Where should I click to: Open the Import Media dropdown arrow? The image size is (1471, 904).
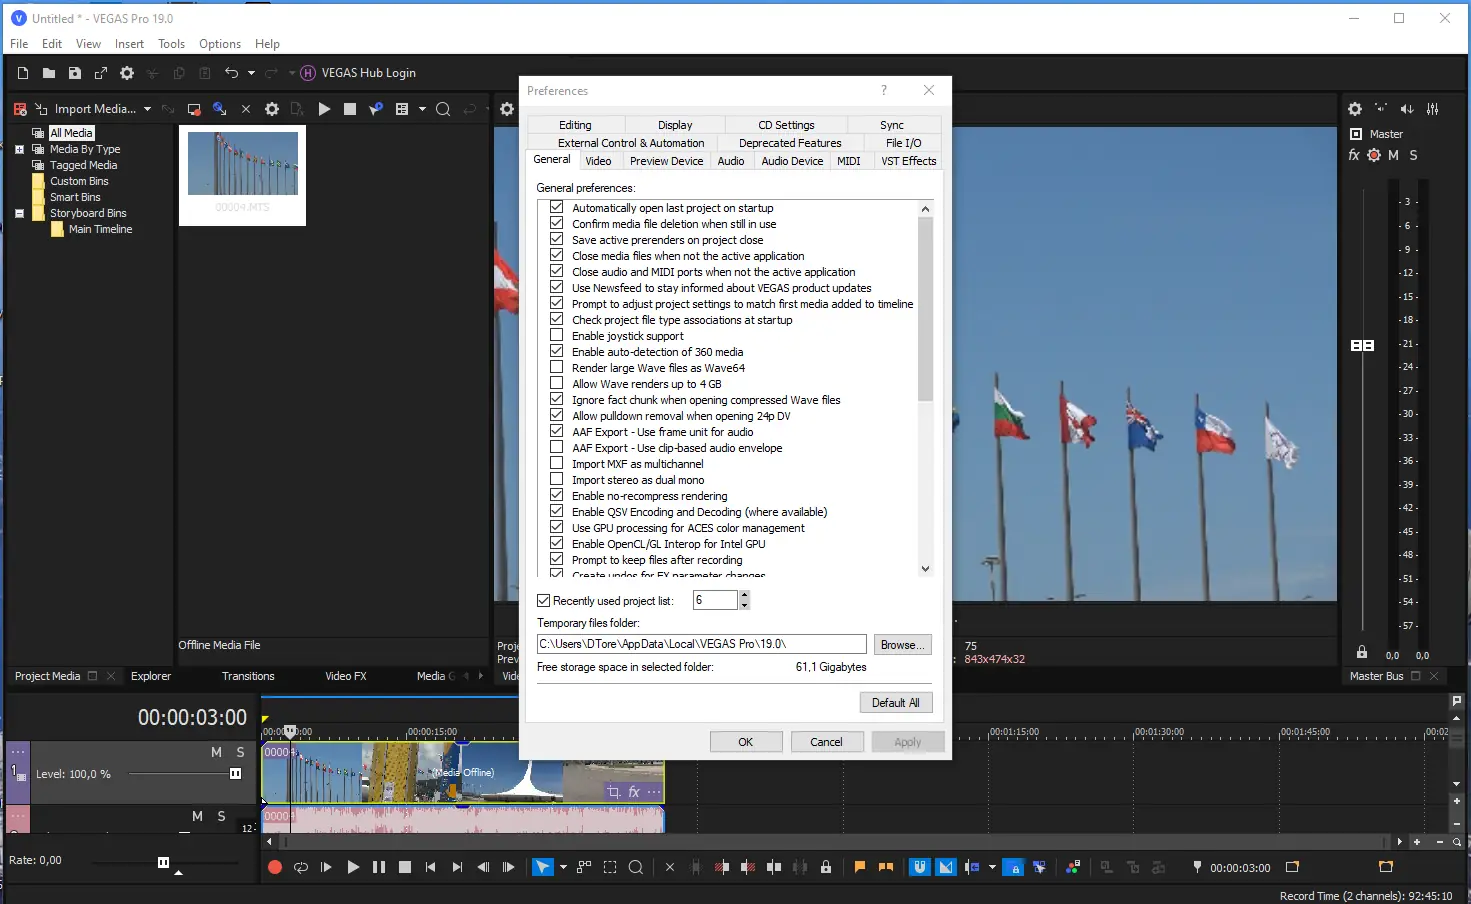point(147,109)
